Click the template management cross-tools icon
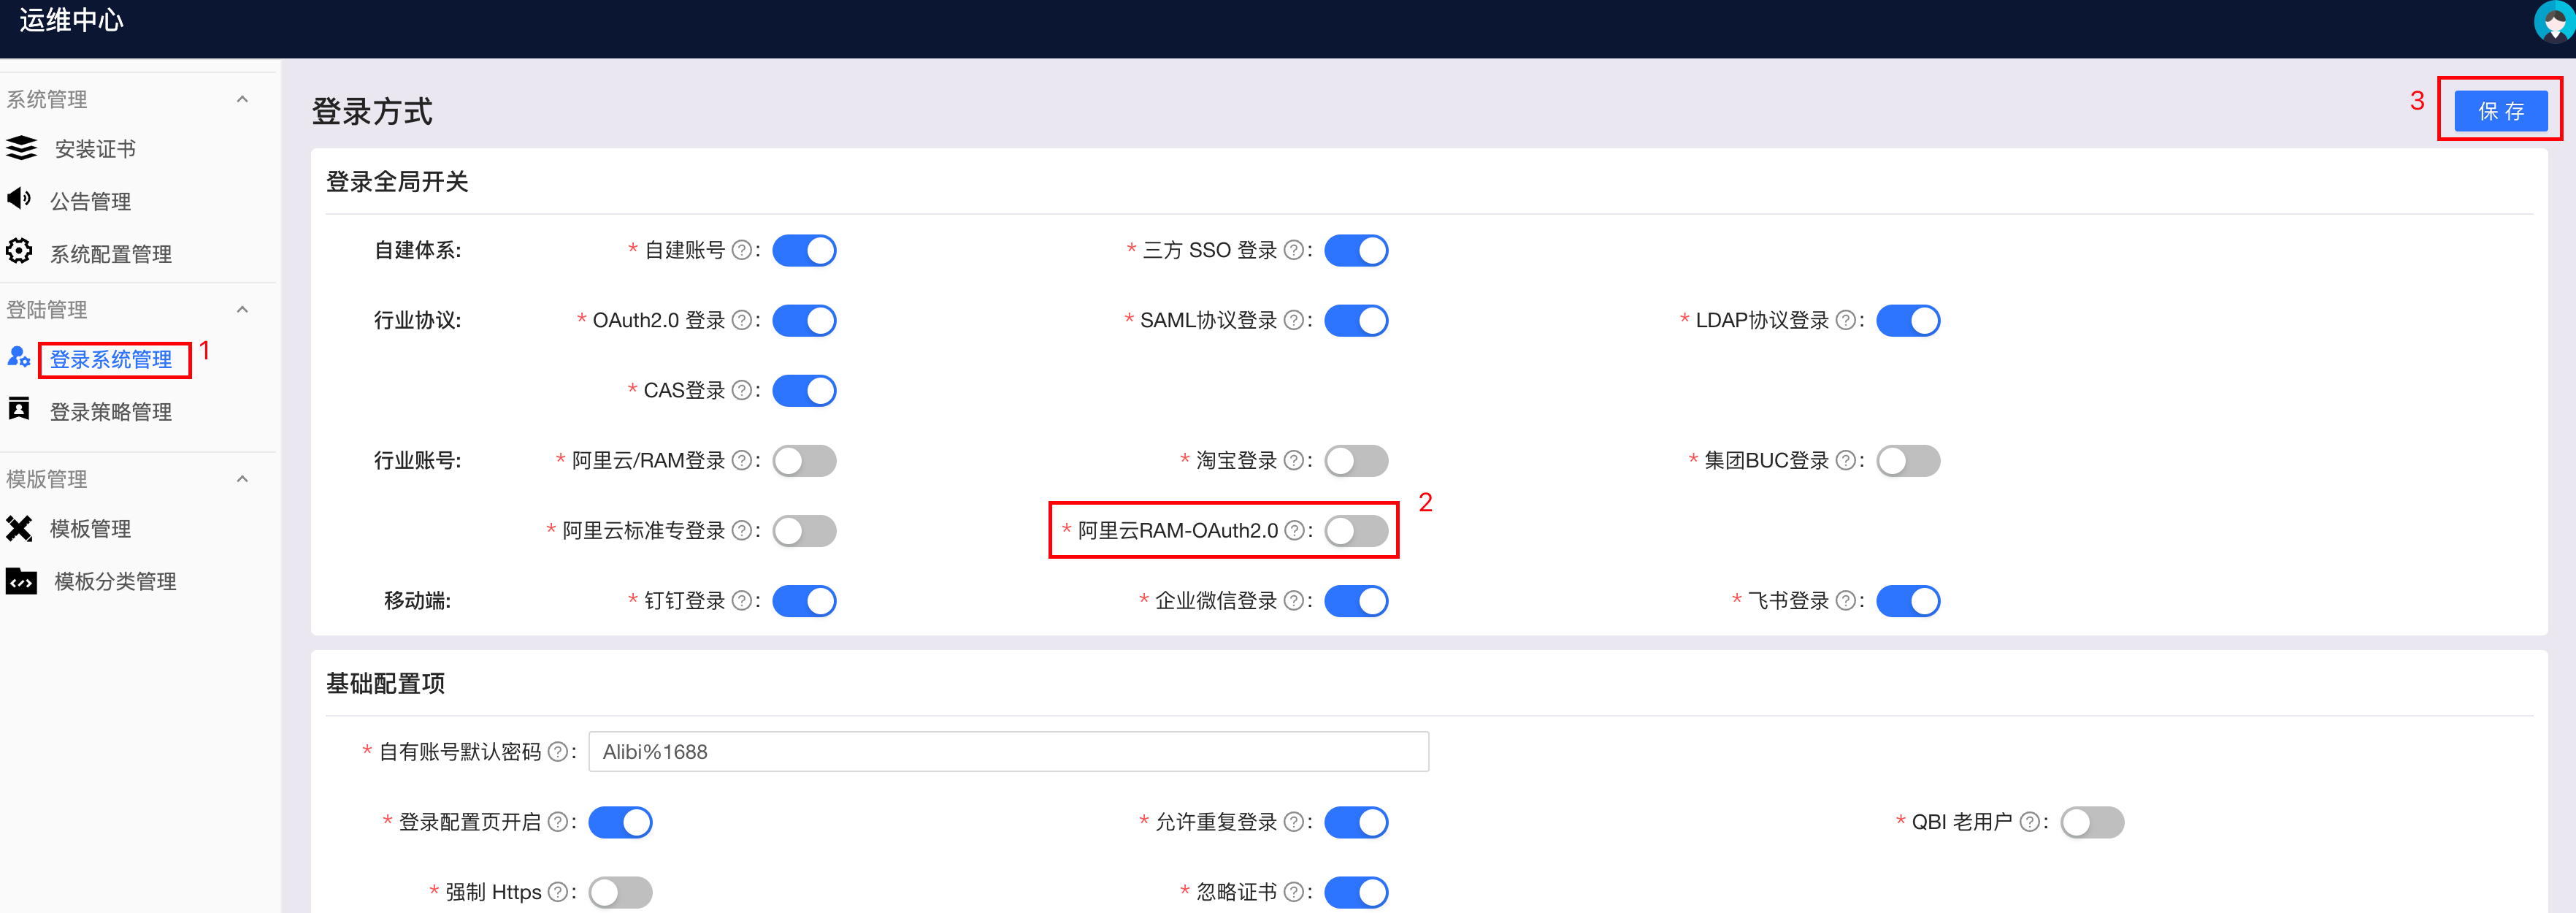Viewport: 2576px width, 913px height. [x=19, y=528]
